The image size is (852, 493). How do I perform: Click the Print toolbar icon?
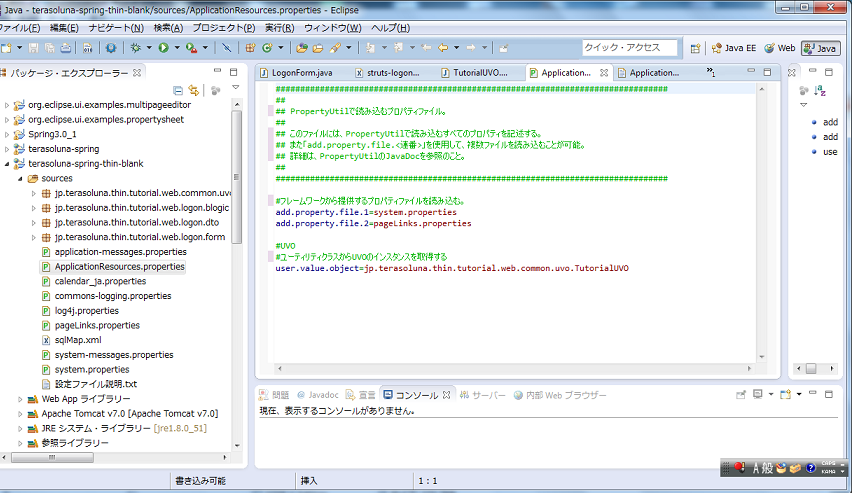[x=66, y=48]
